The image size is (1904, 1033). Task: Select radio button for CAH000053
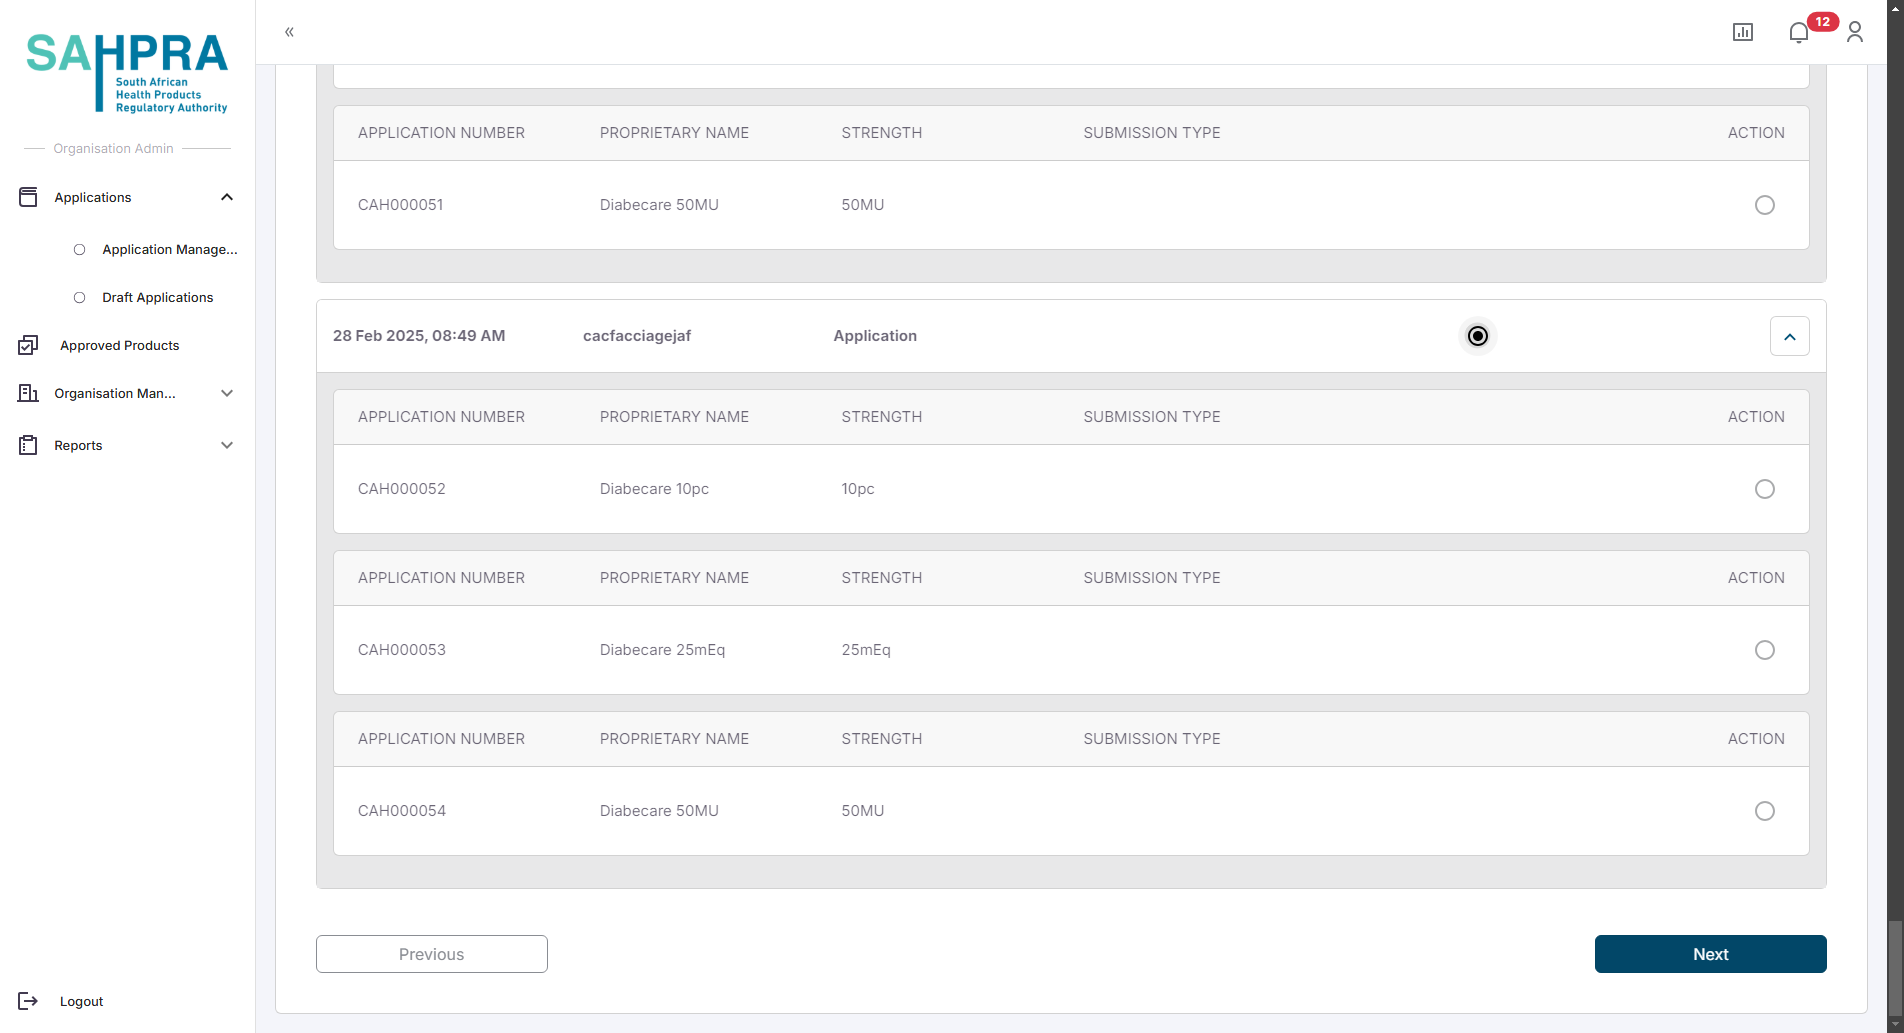tap(1764, 650)
